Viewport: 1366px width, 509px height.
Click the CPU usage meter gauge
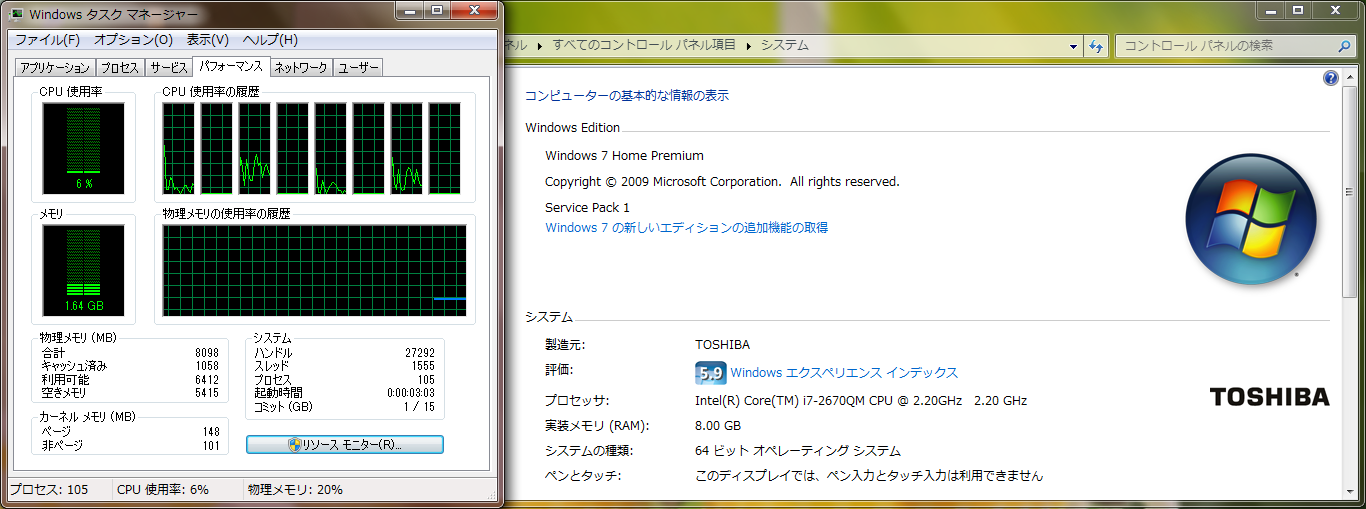pos(84,148)
